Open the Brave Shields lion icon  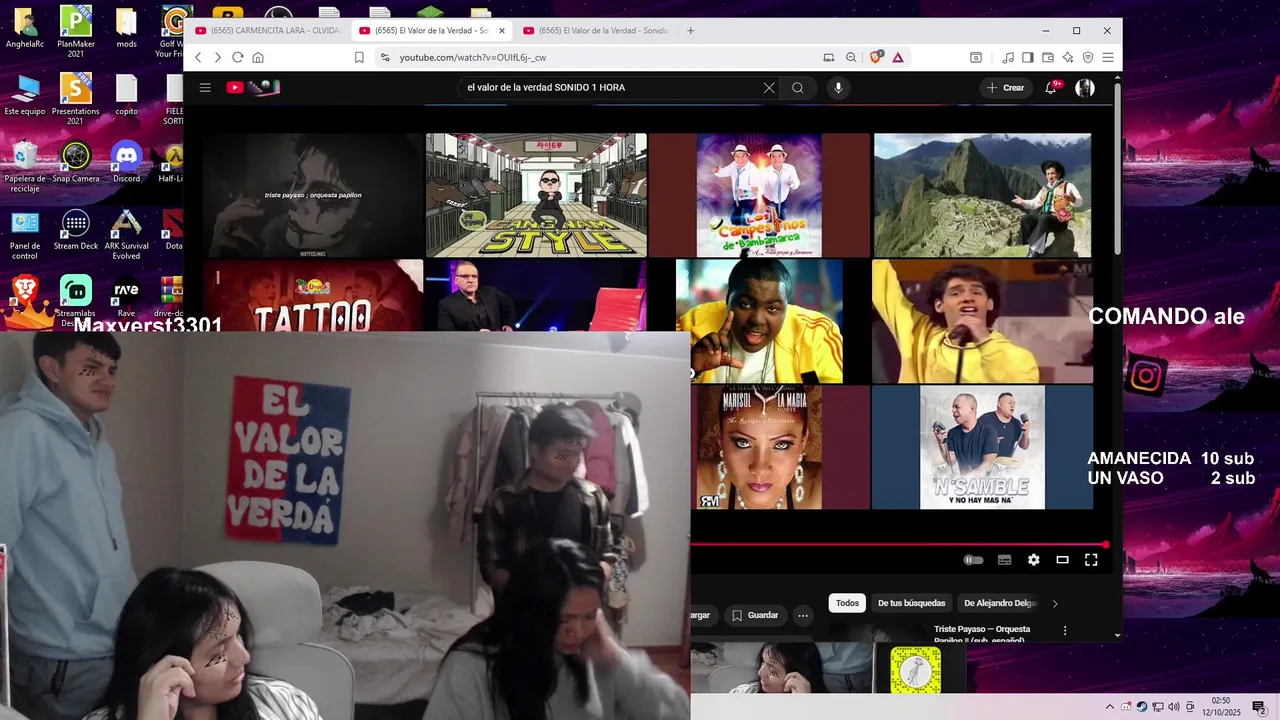pos(876,58)
